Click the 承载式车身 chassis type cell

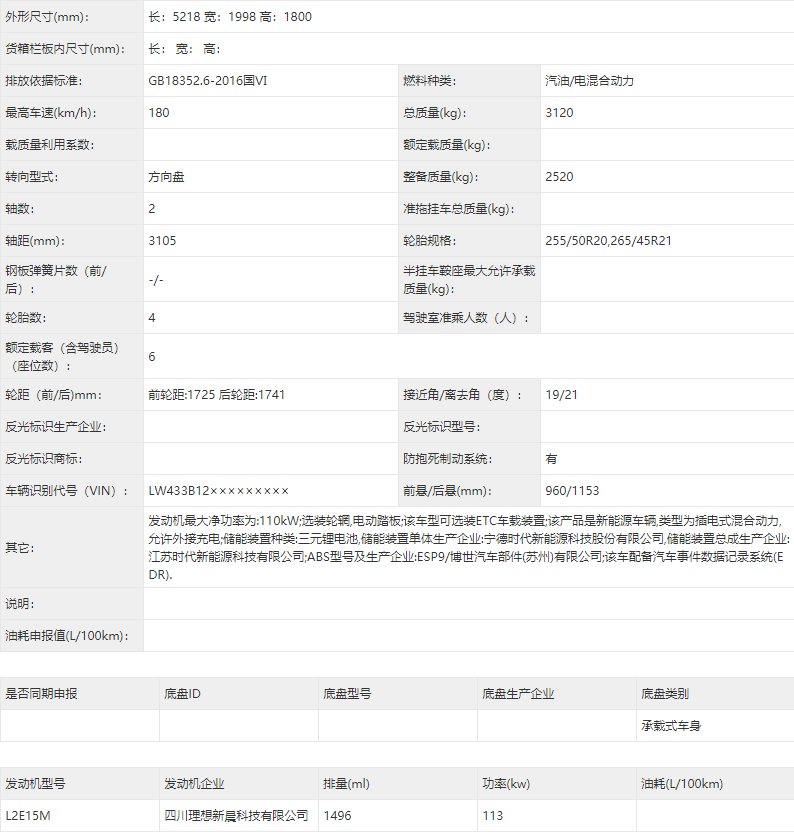[671, 726]
